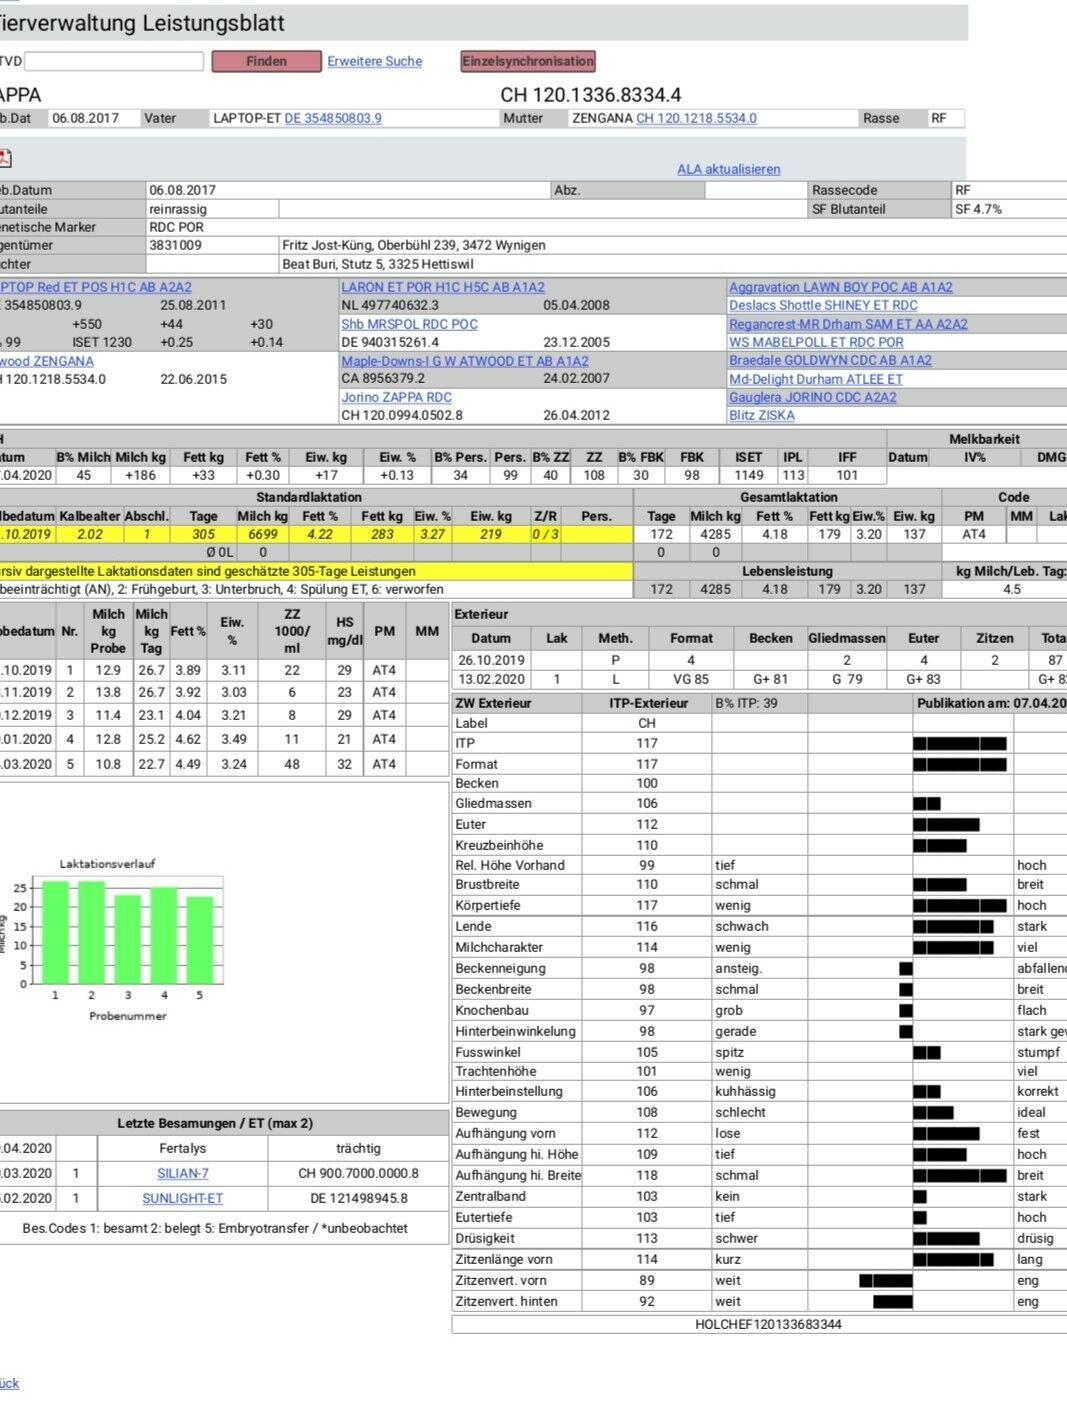Open LARON ET POR H1C pedigree link
The height and width of the screenshot is (1423, 1067).
[442, 288]
